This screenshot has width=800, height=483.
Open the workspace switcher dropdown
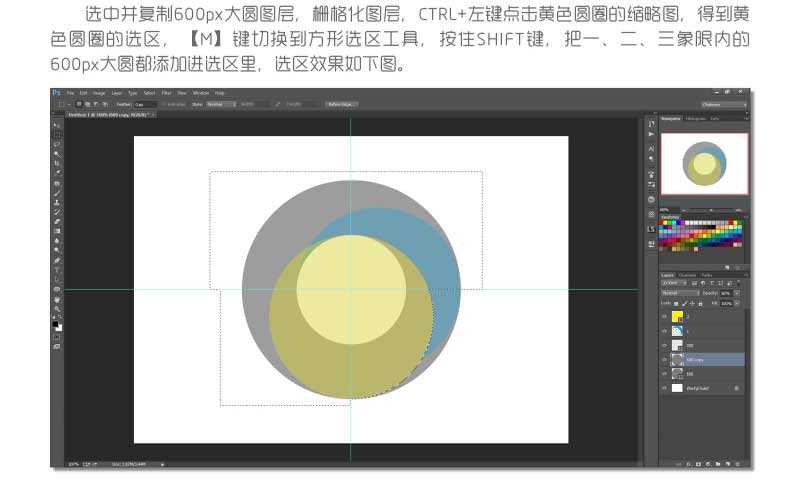pyautogui.click(x=724, y=104)
